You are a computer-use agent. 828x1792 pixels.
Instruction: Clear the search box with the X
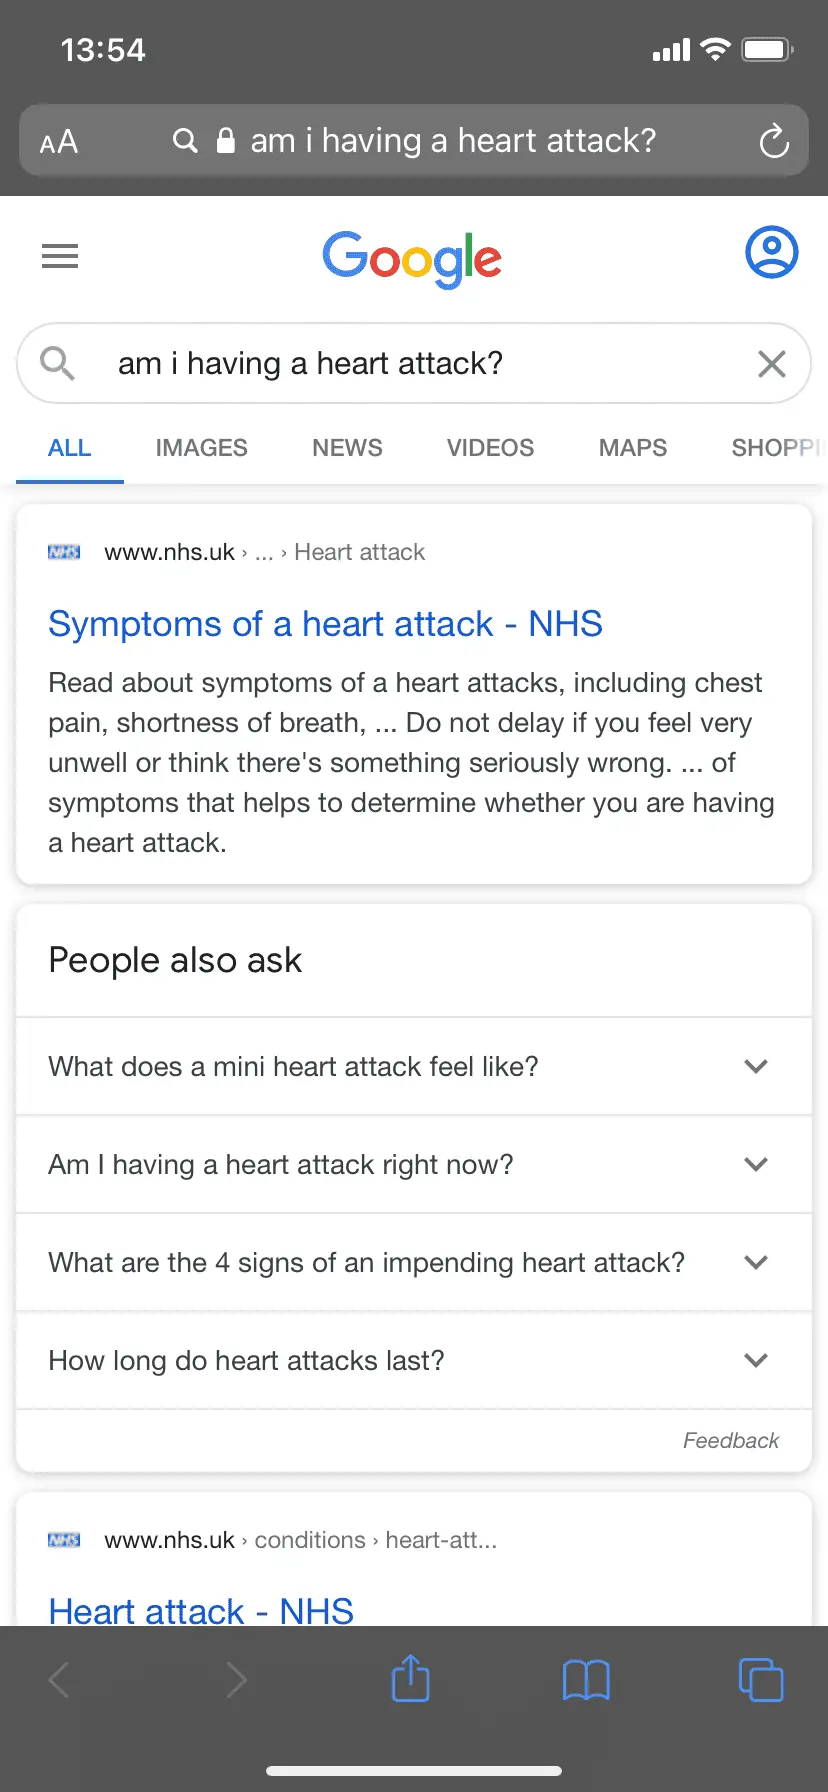coord(771,364)
